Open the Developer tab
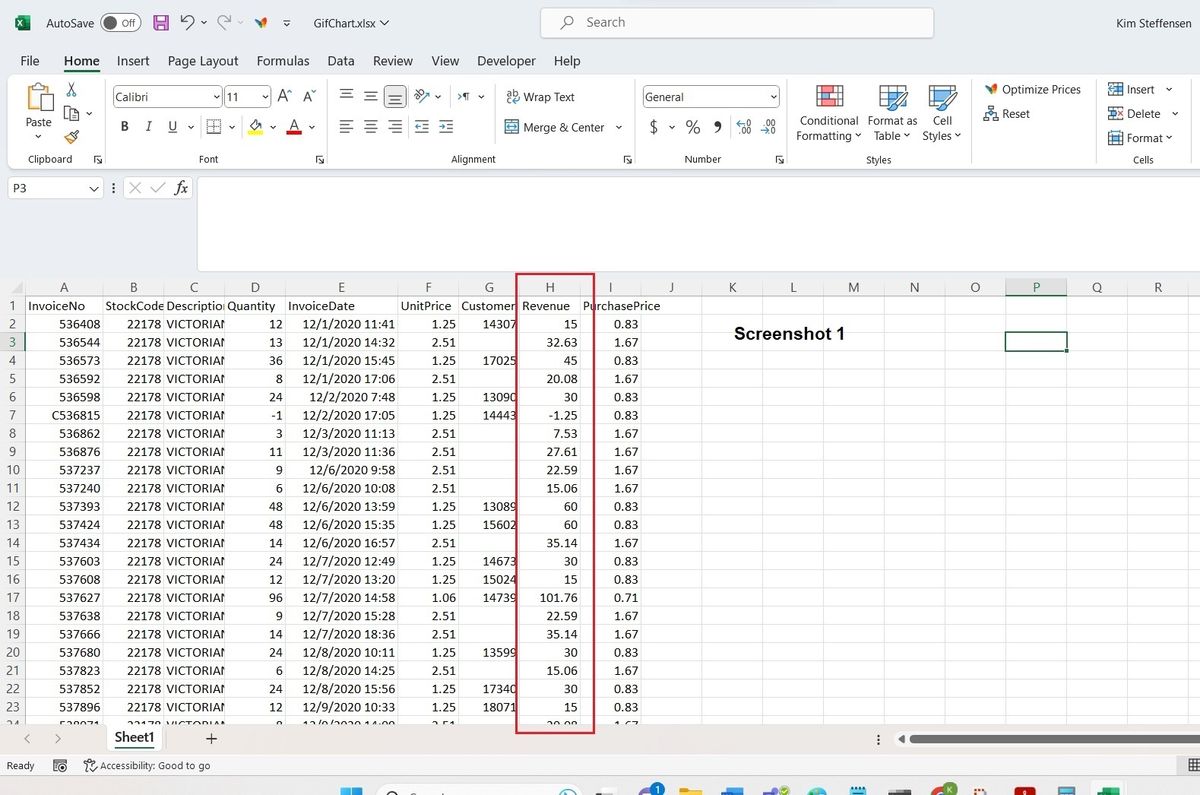This screenshot has height=795, width=1200. click(x=506, y=61)
